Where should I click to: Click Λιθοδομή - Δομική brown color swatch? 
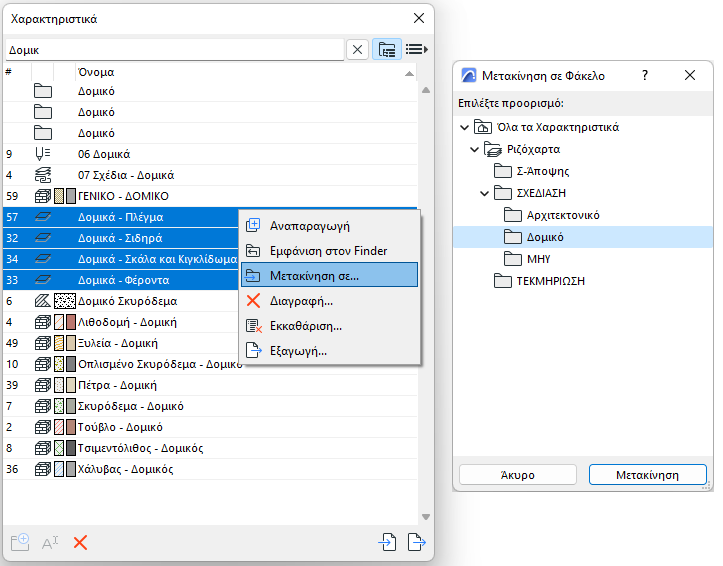71,322
